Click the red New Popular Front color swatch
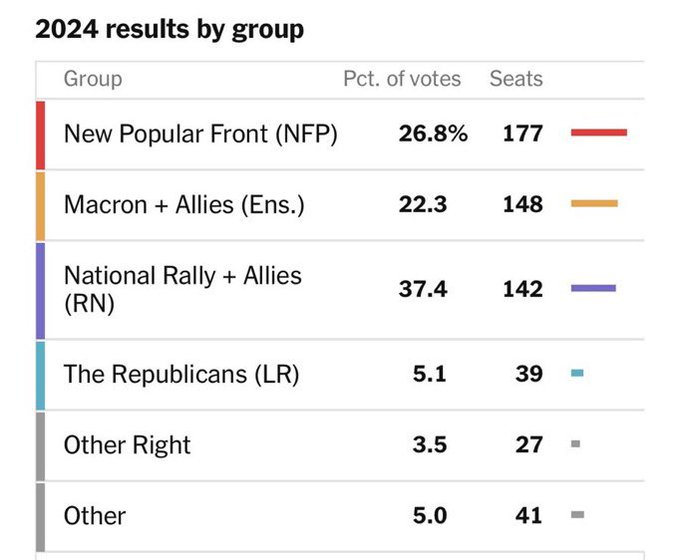Screen dimensions: 680x560 [x=40, y=134]
